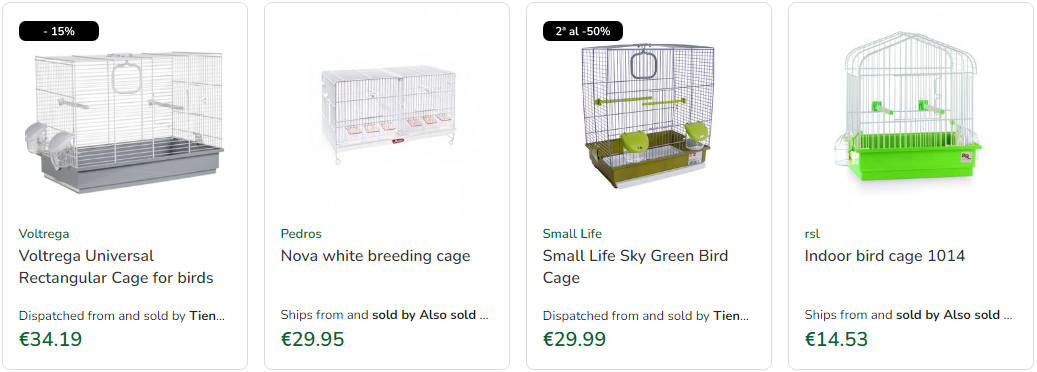Click the €29.99 price
The height and width of the screenshot is (372, 1037).
point(574,339)
